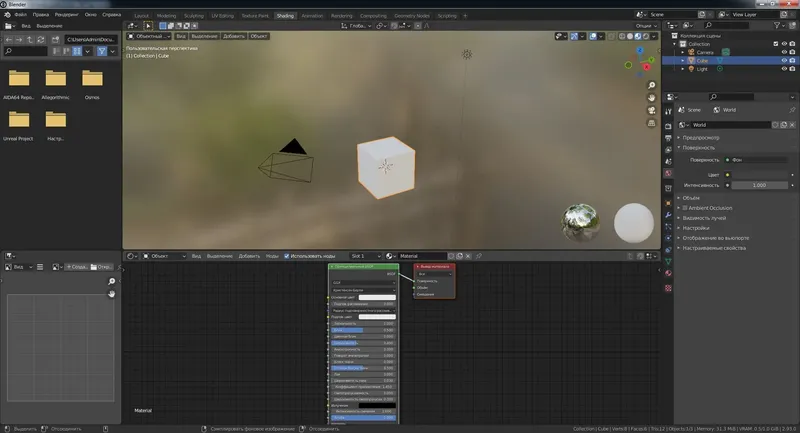The image size is (800, 433).
Task: Expand the Объём panel in World properties
Action: pos(690,197)
